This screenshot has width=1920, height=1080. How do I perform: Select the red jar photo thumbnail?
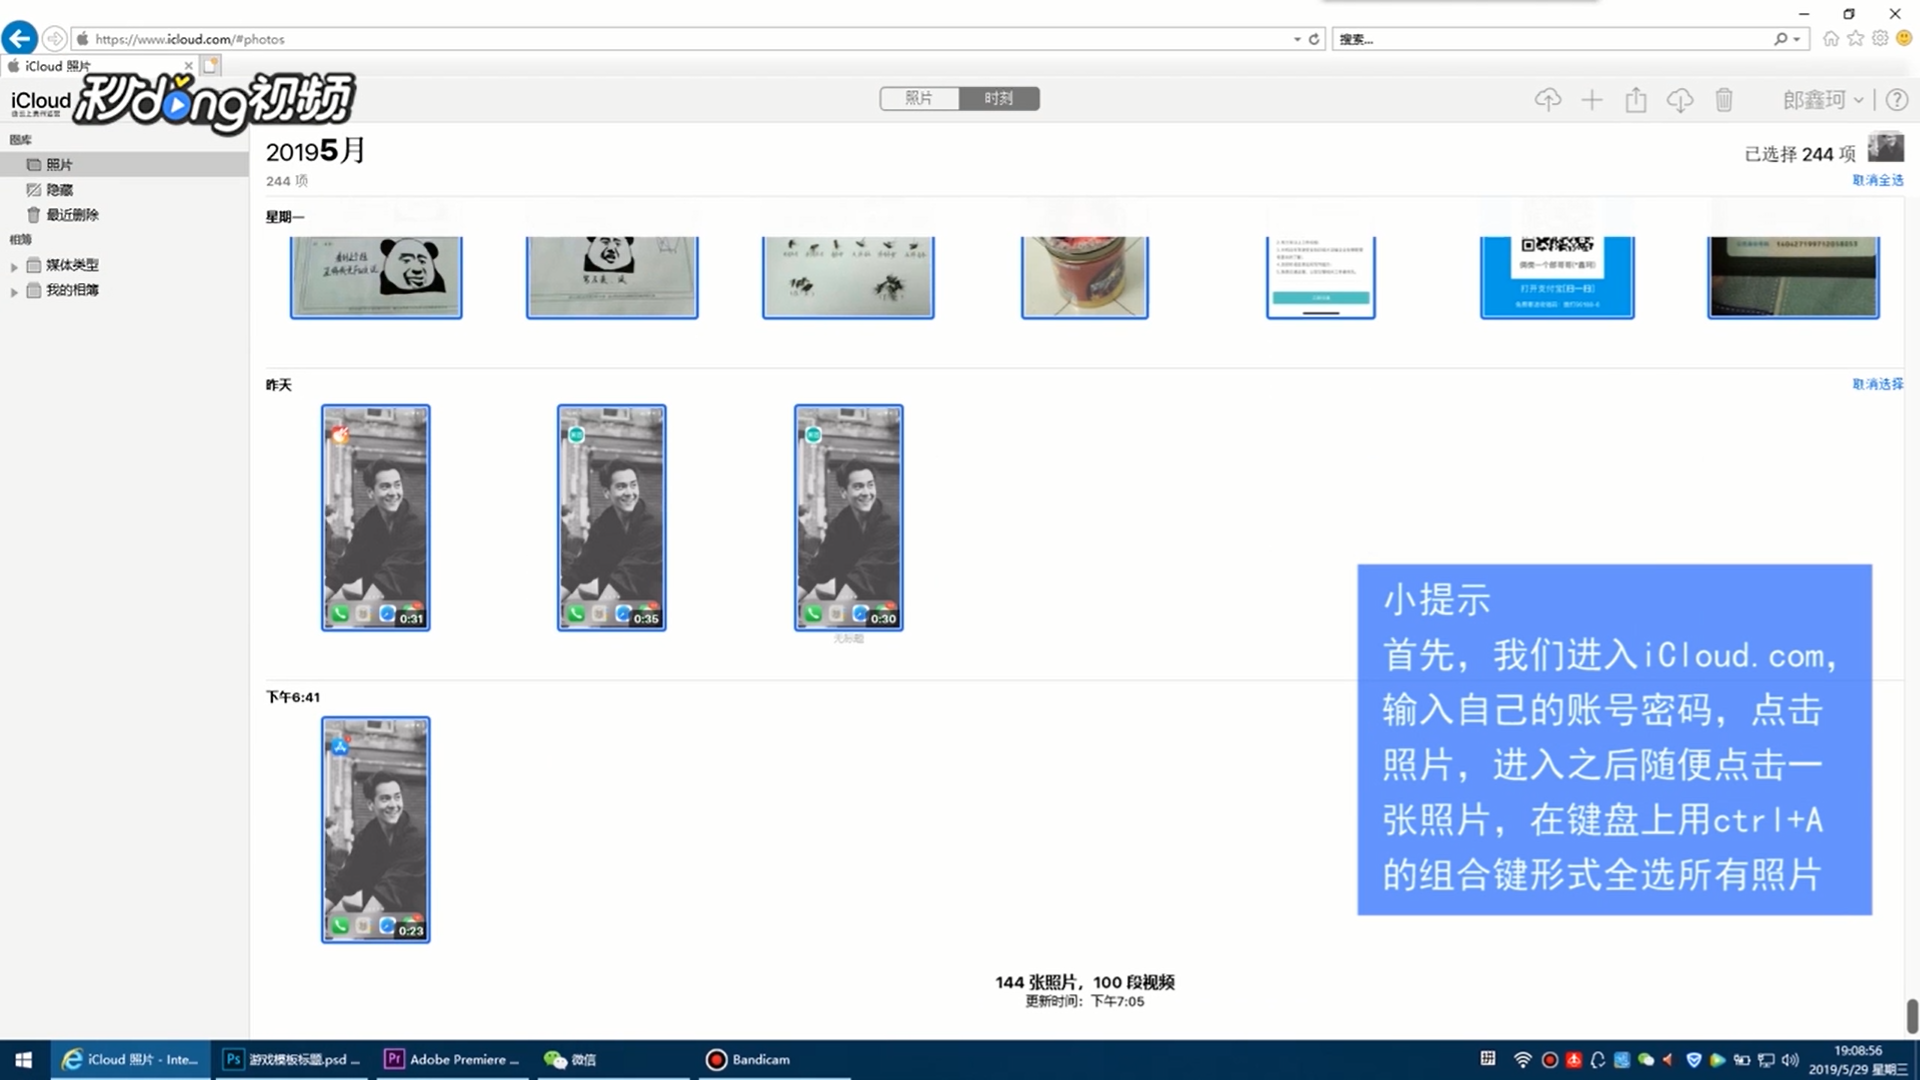pyautogui.click(x=1085, y=277)
